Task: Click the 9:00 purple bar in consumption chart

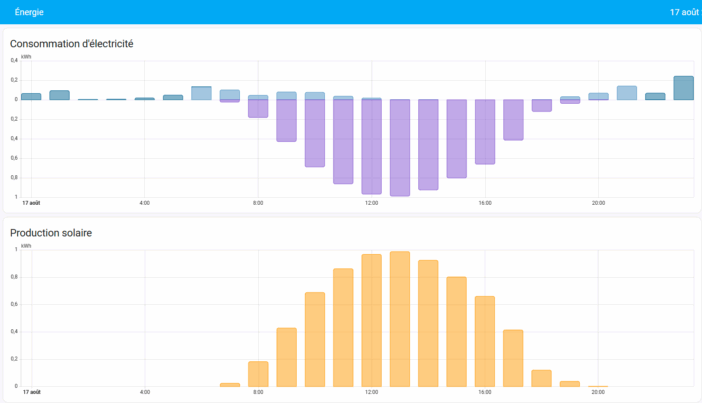Action: (286, 122)
